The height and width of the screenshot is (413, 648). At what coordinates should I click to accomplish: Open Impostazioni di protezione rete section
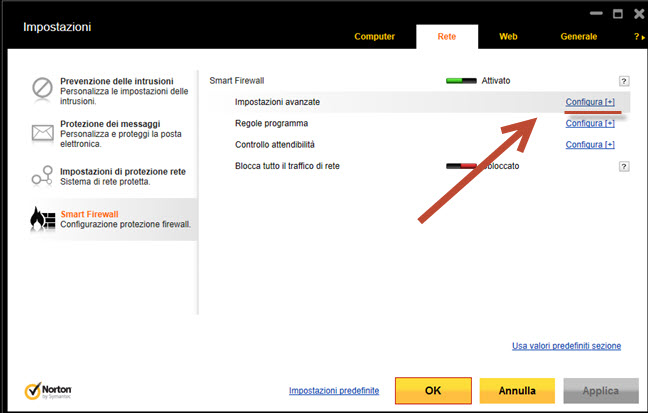pos(112,176)
